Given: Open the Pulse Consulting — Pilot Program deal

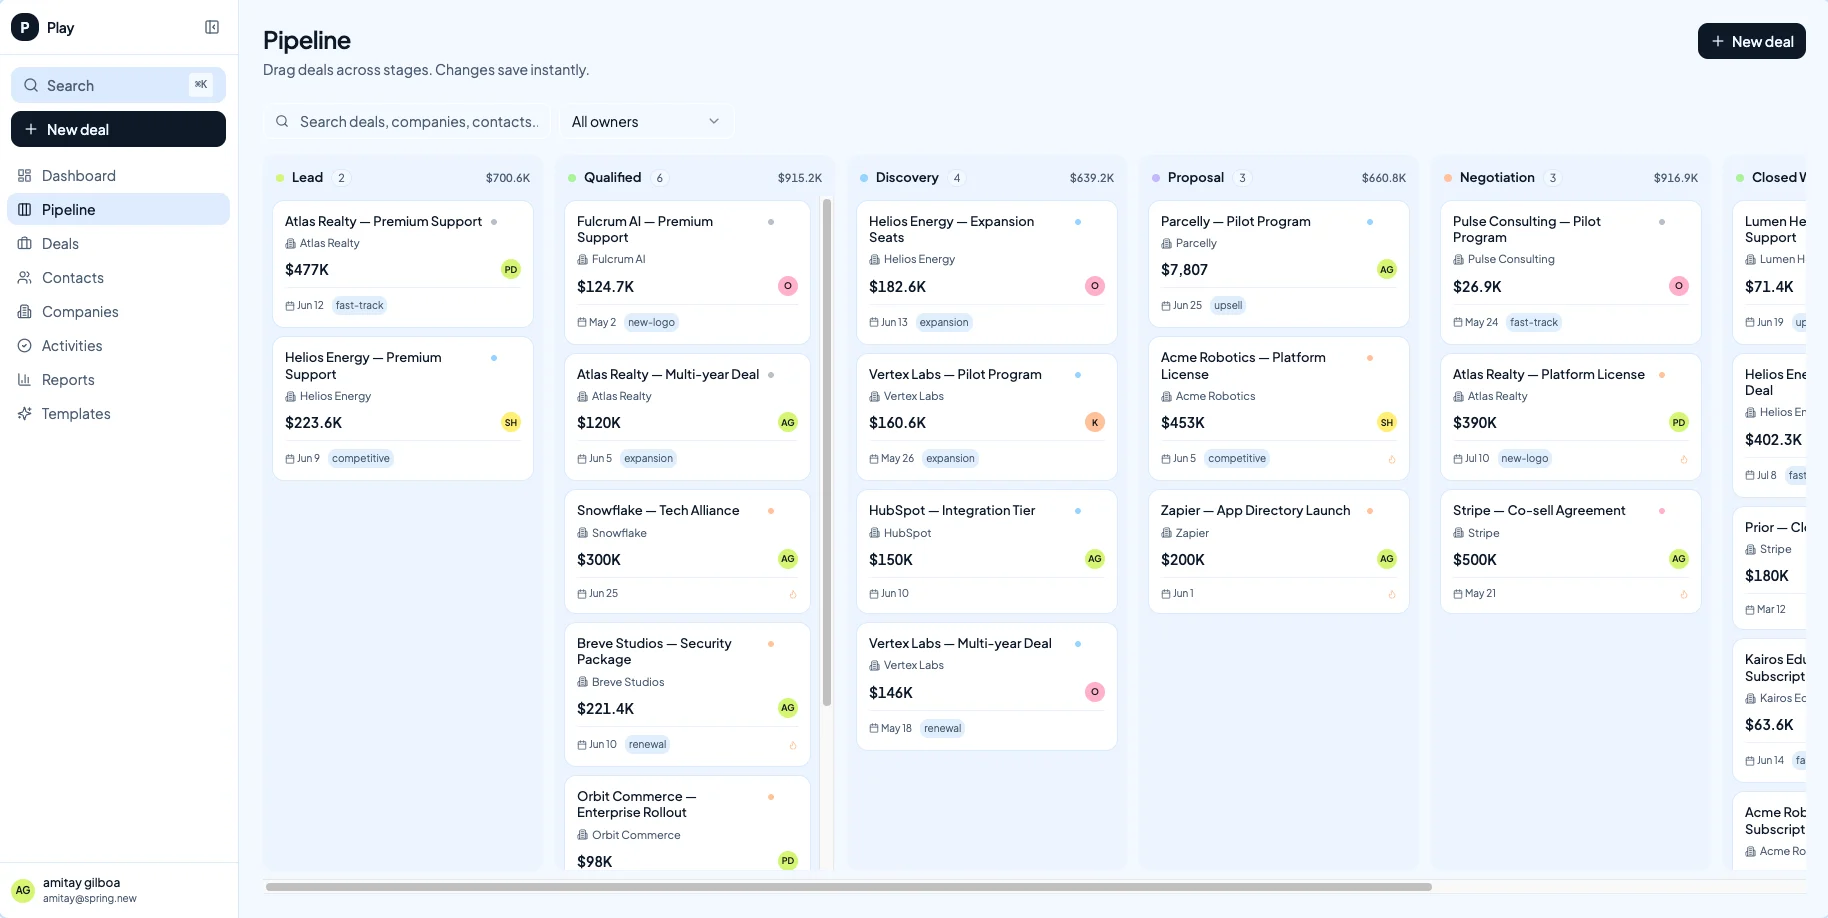Looking at the screenshot, I should 1571,272.
